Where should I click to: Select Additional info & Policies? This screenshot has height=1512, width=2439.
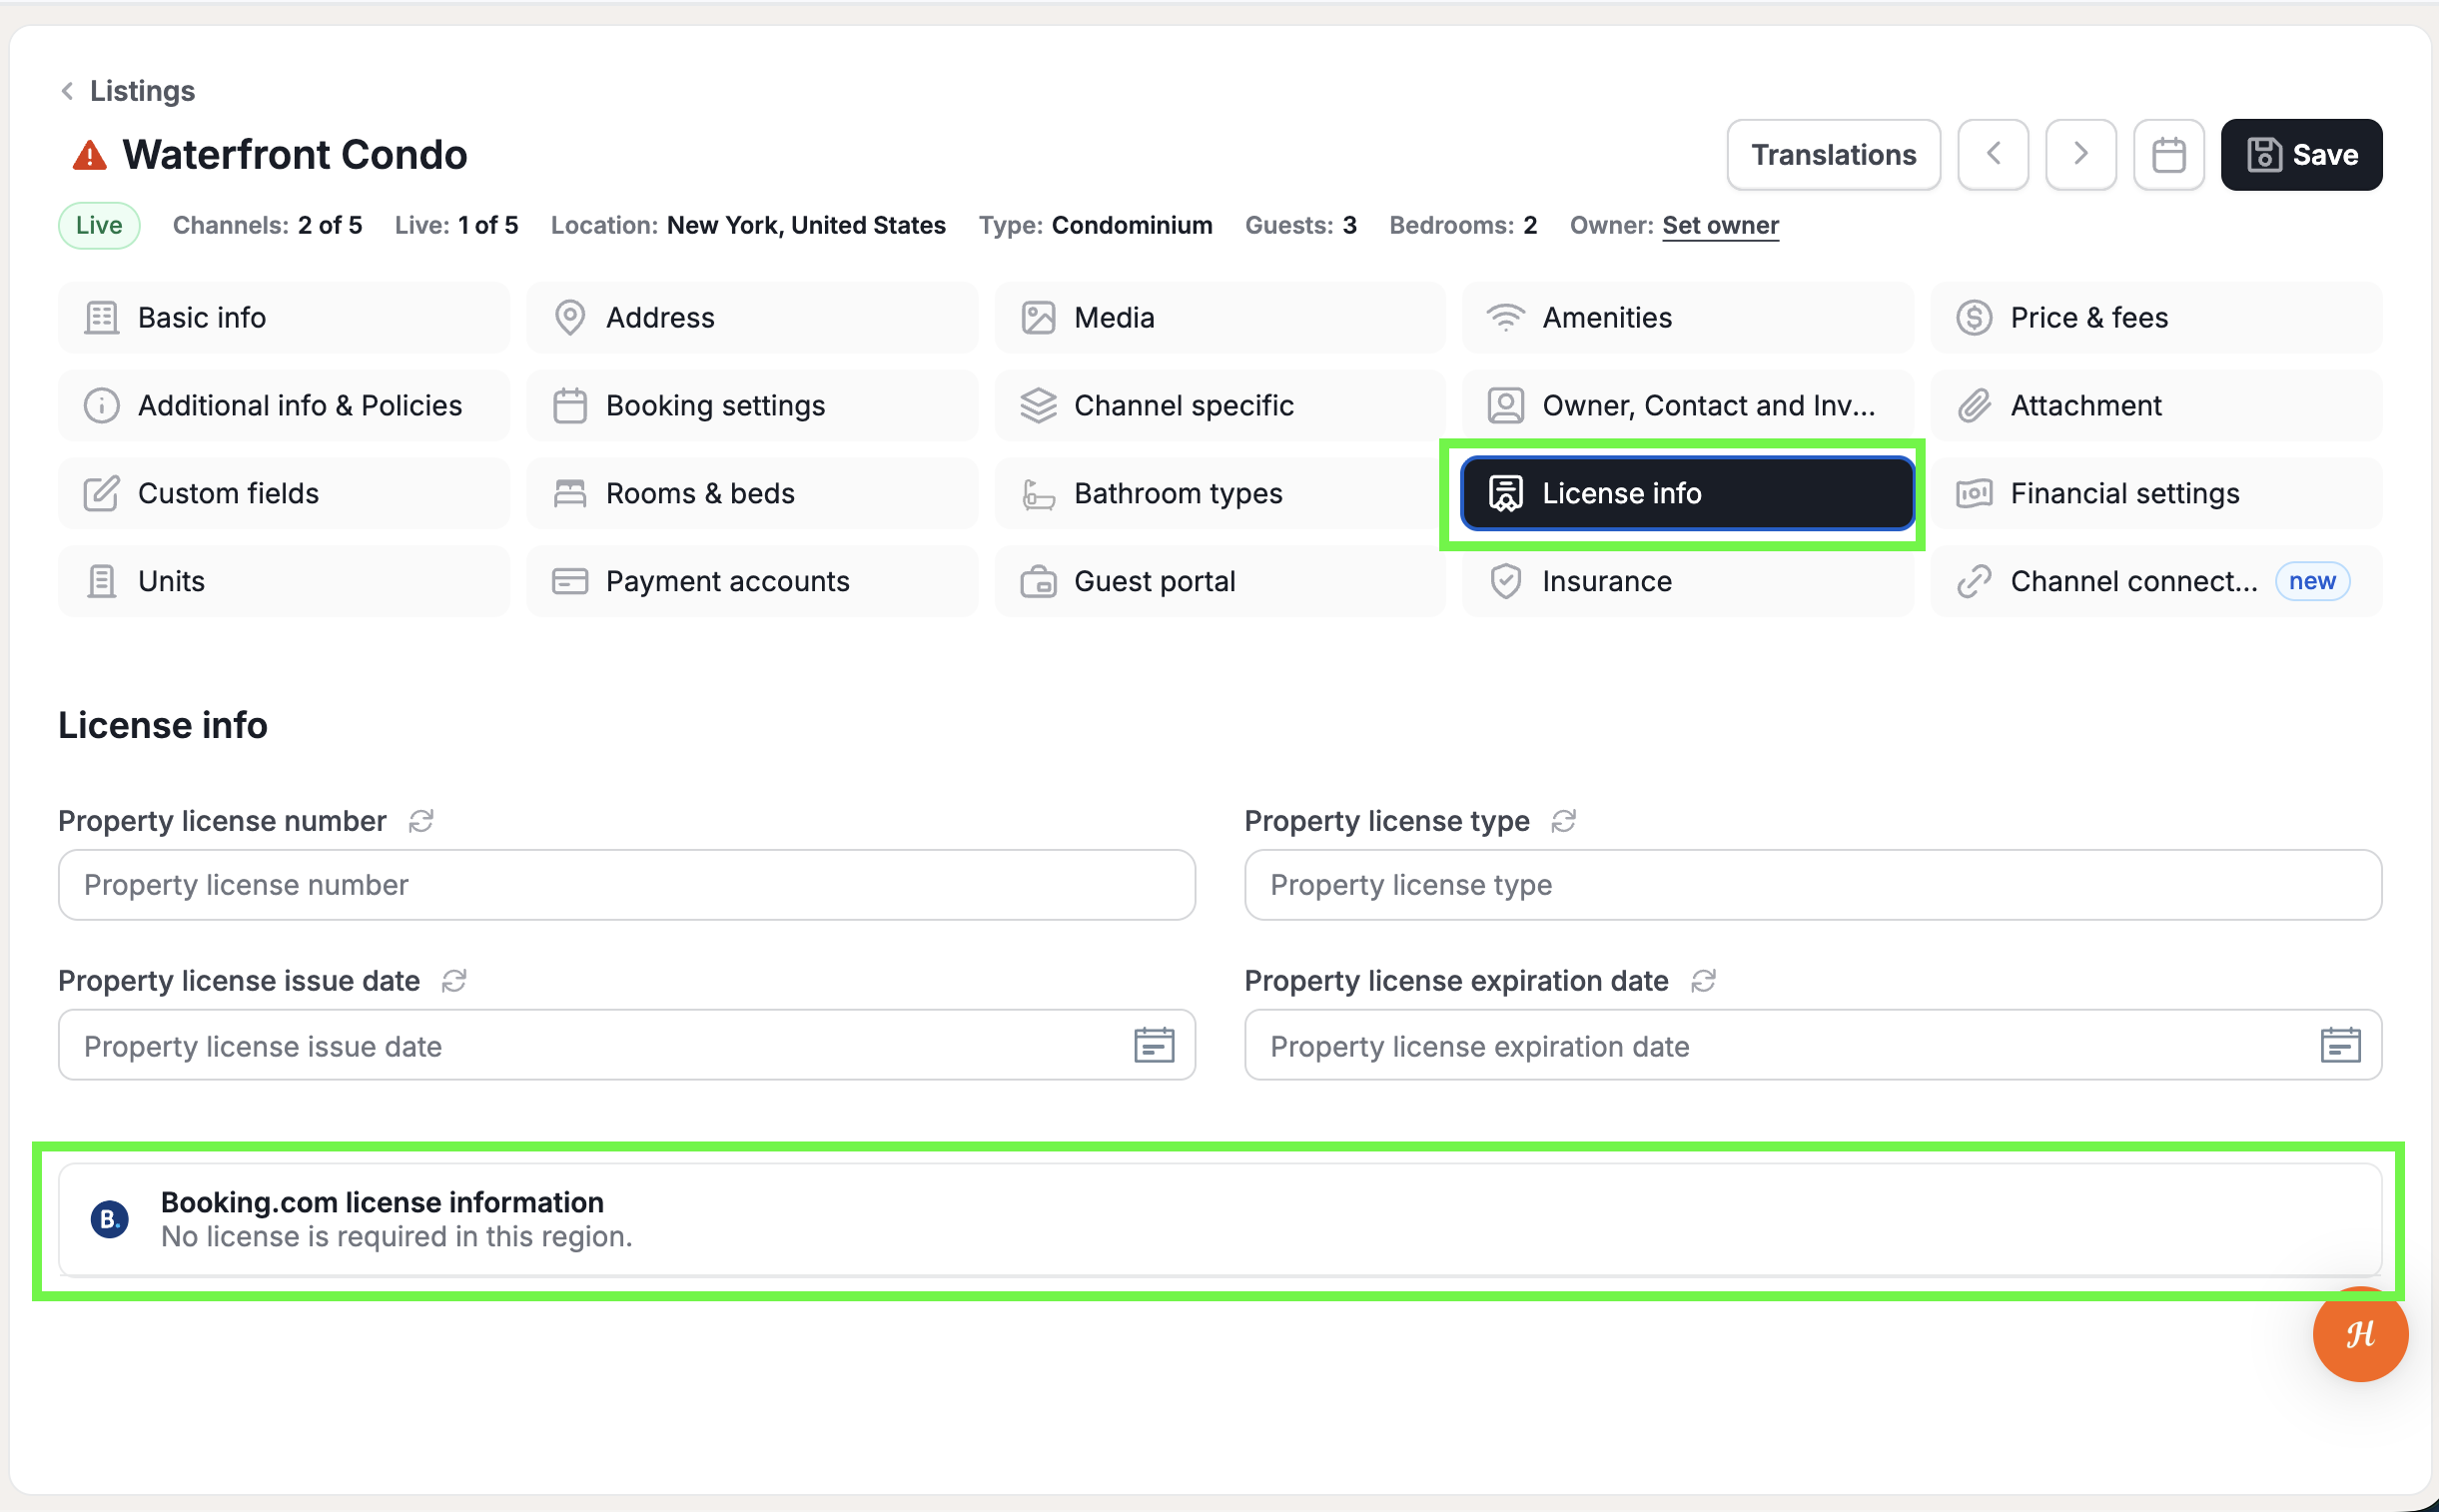(x=284, y=406)
